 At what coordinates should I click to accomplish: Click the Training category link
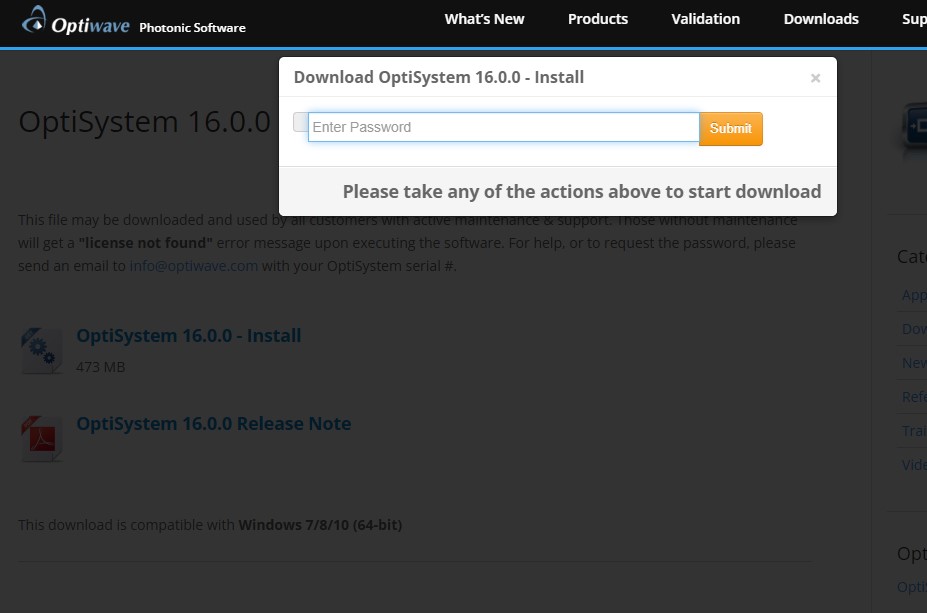click(x=912, y=430)
